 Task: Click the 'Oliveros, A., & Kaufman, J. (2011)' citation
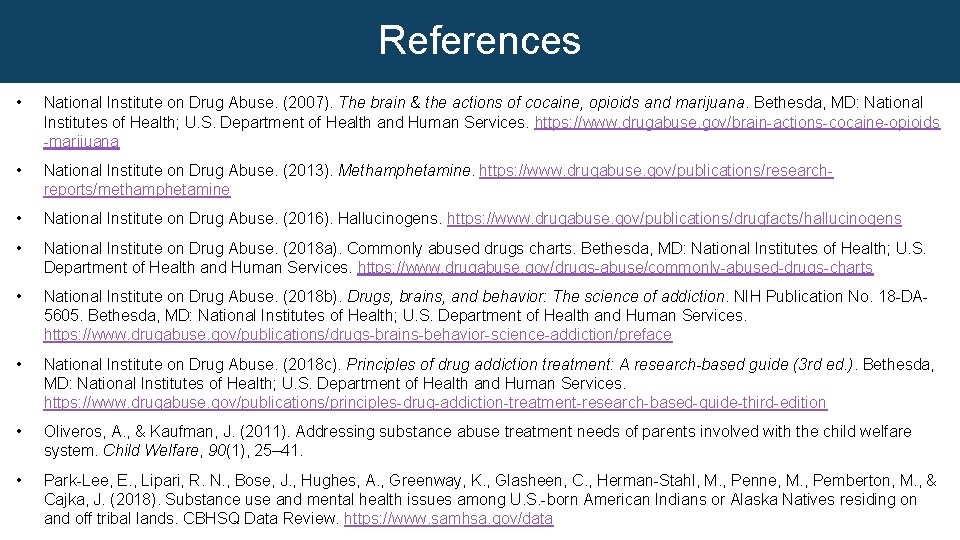coord(166,432)
